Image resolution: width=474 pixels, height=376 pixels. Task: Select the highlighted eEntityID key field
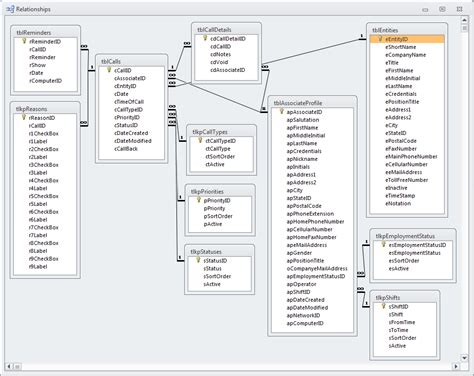[x=407, y=39]
